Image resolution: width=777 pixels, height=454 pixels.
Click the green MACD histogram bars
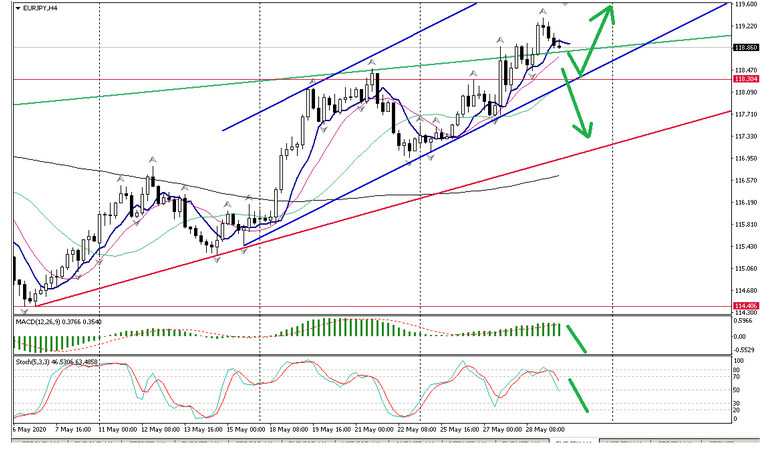tap(340, 329)
